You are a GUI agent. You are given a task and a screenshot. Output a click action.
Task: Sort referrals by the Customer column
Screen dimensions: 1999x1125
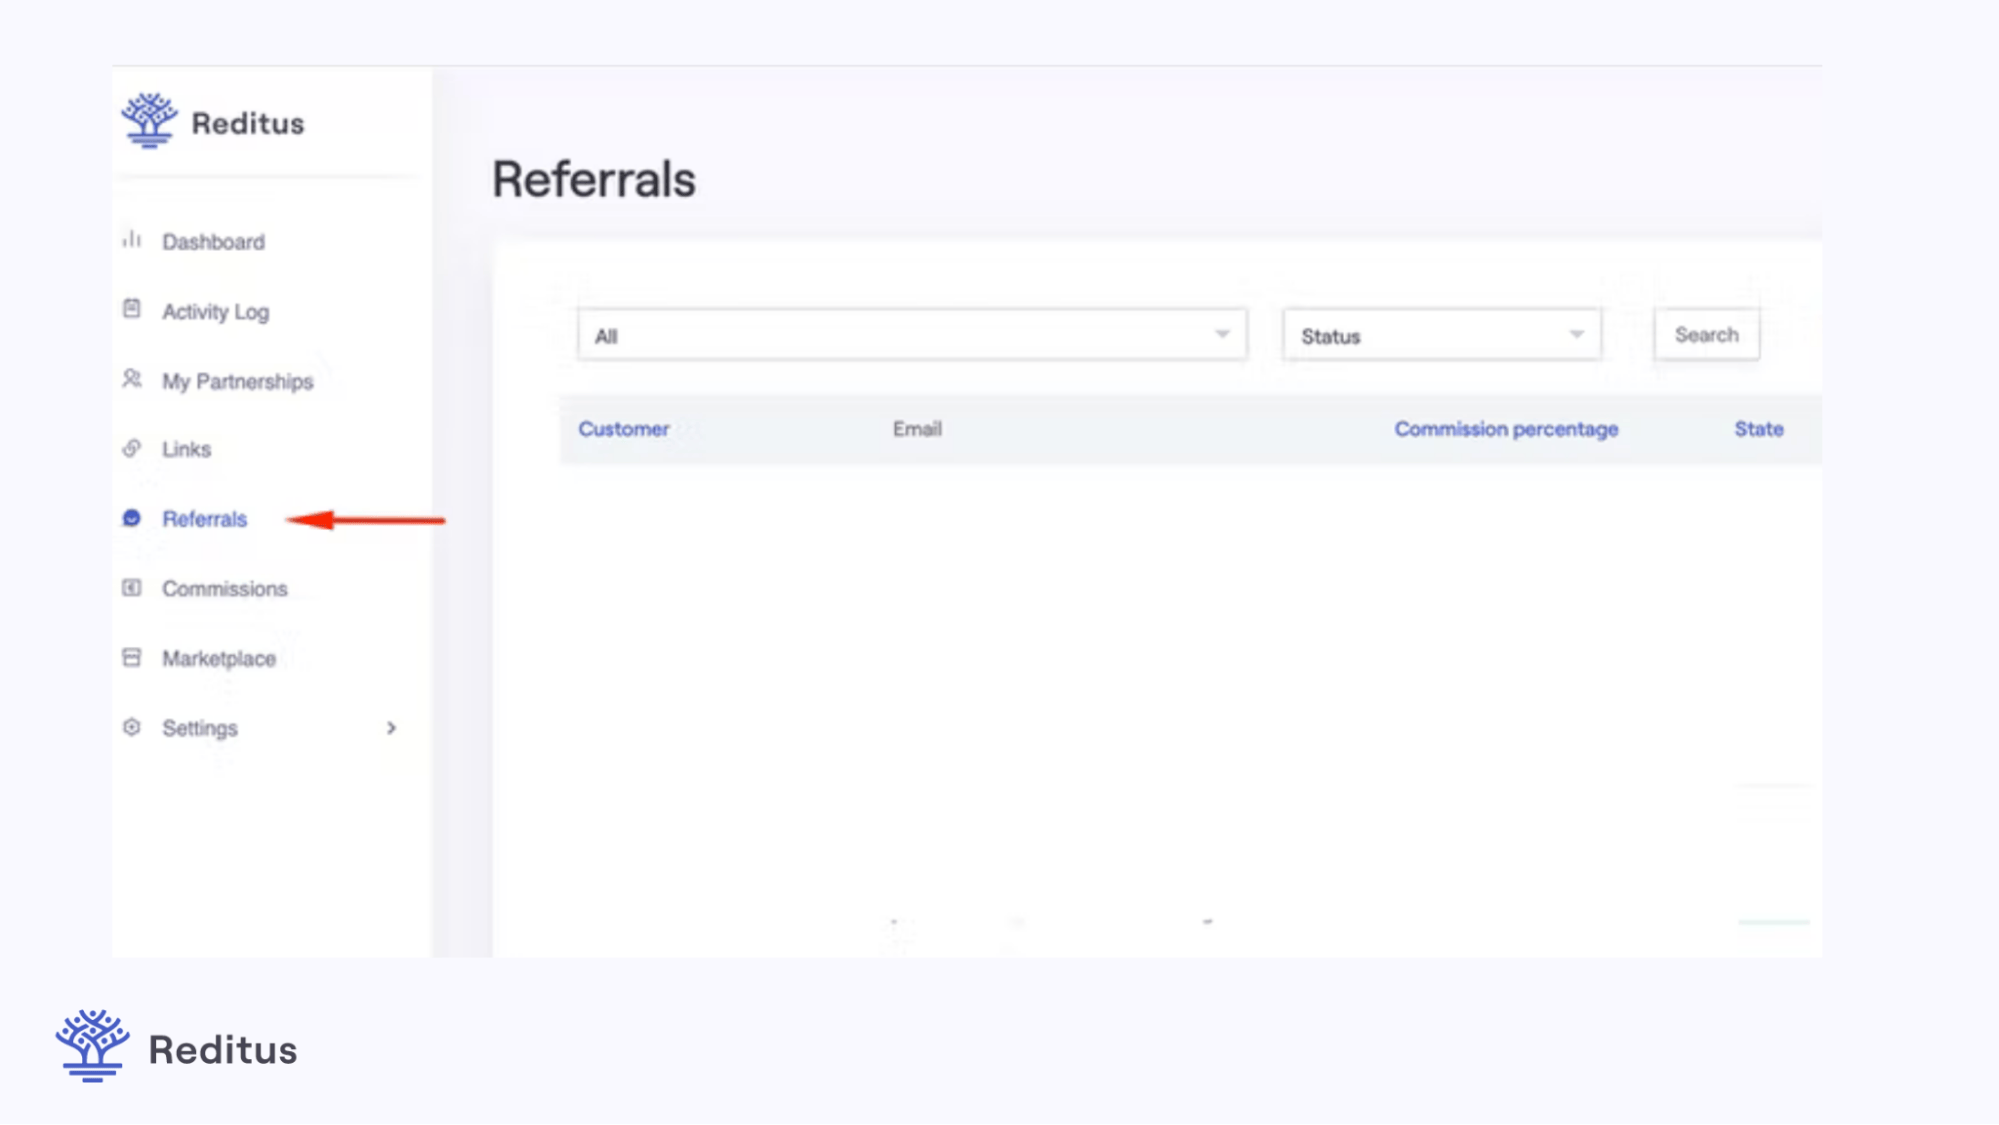(x=624, y=428)
